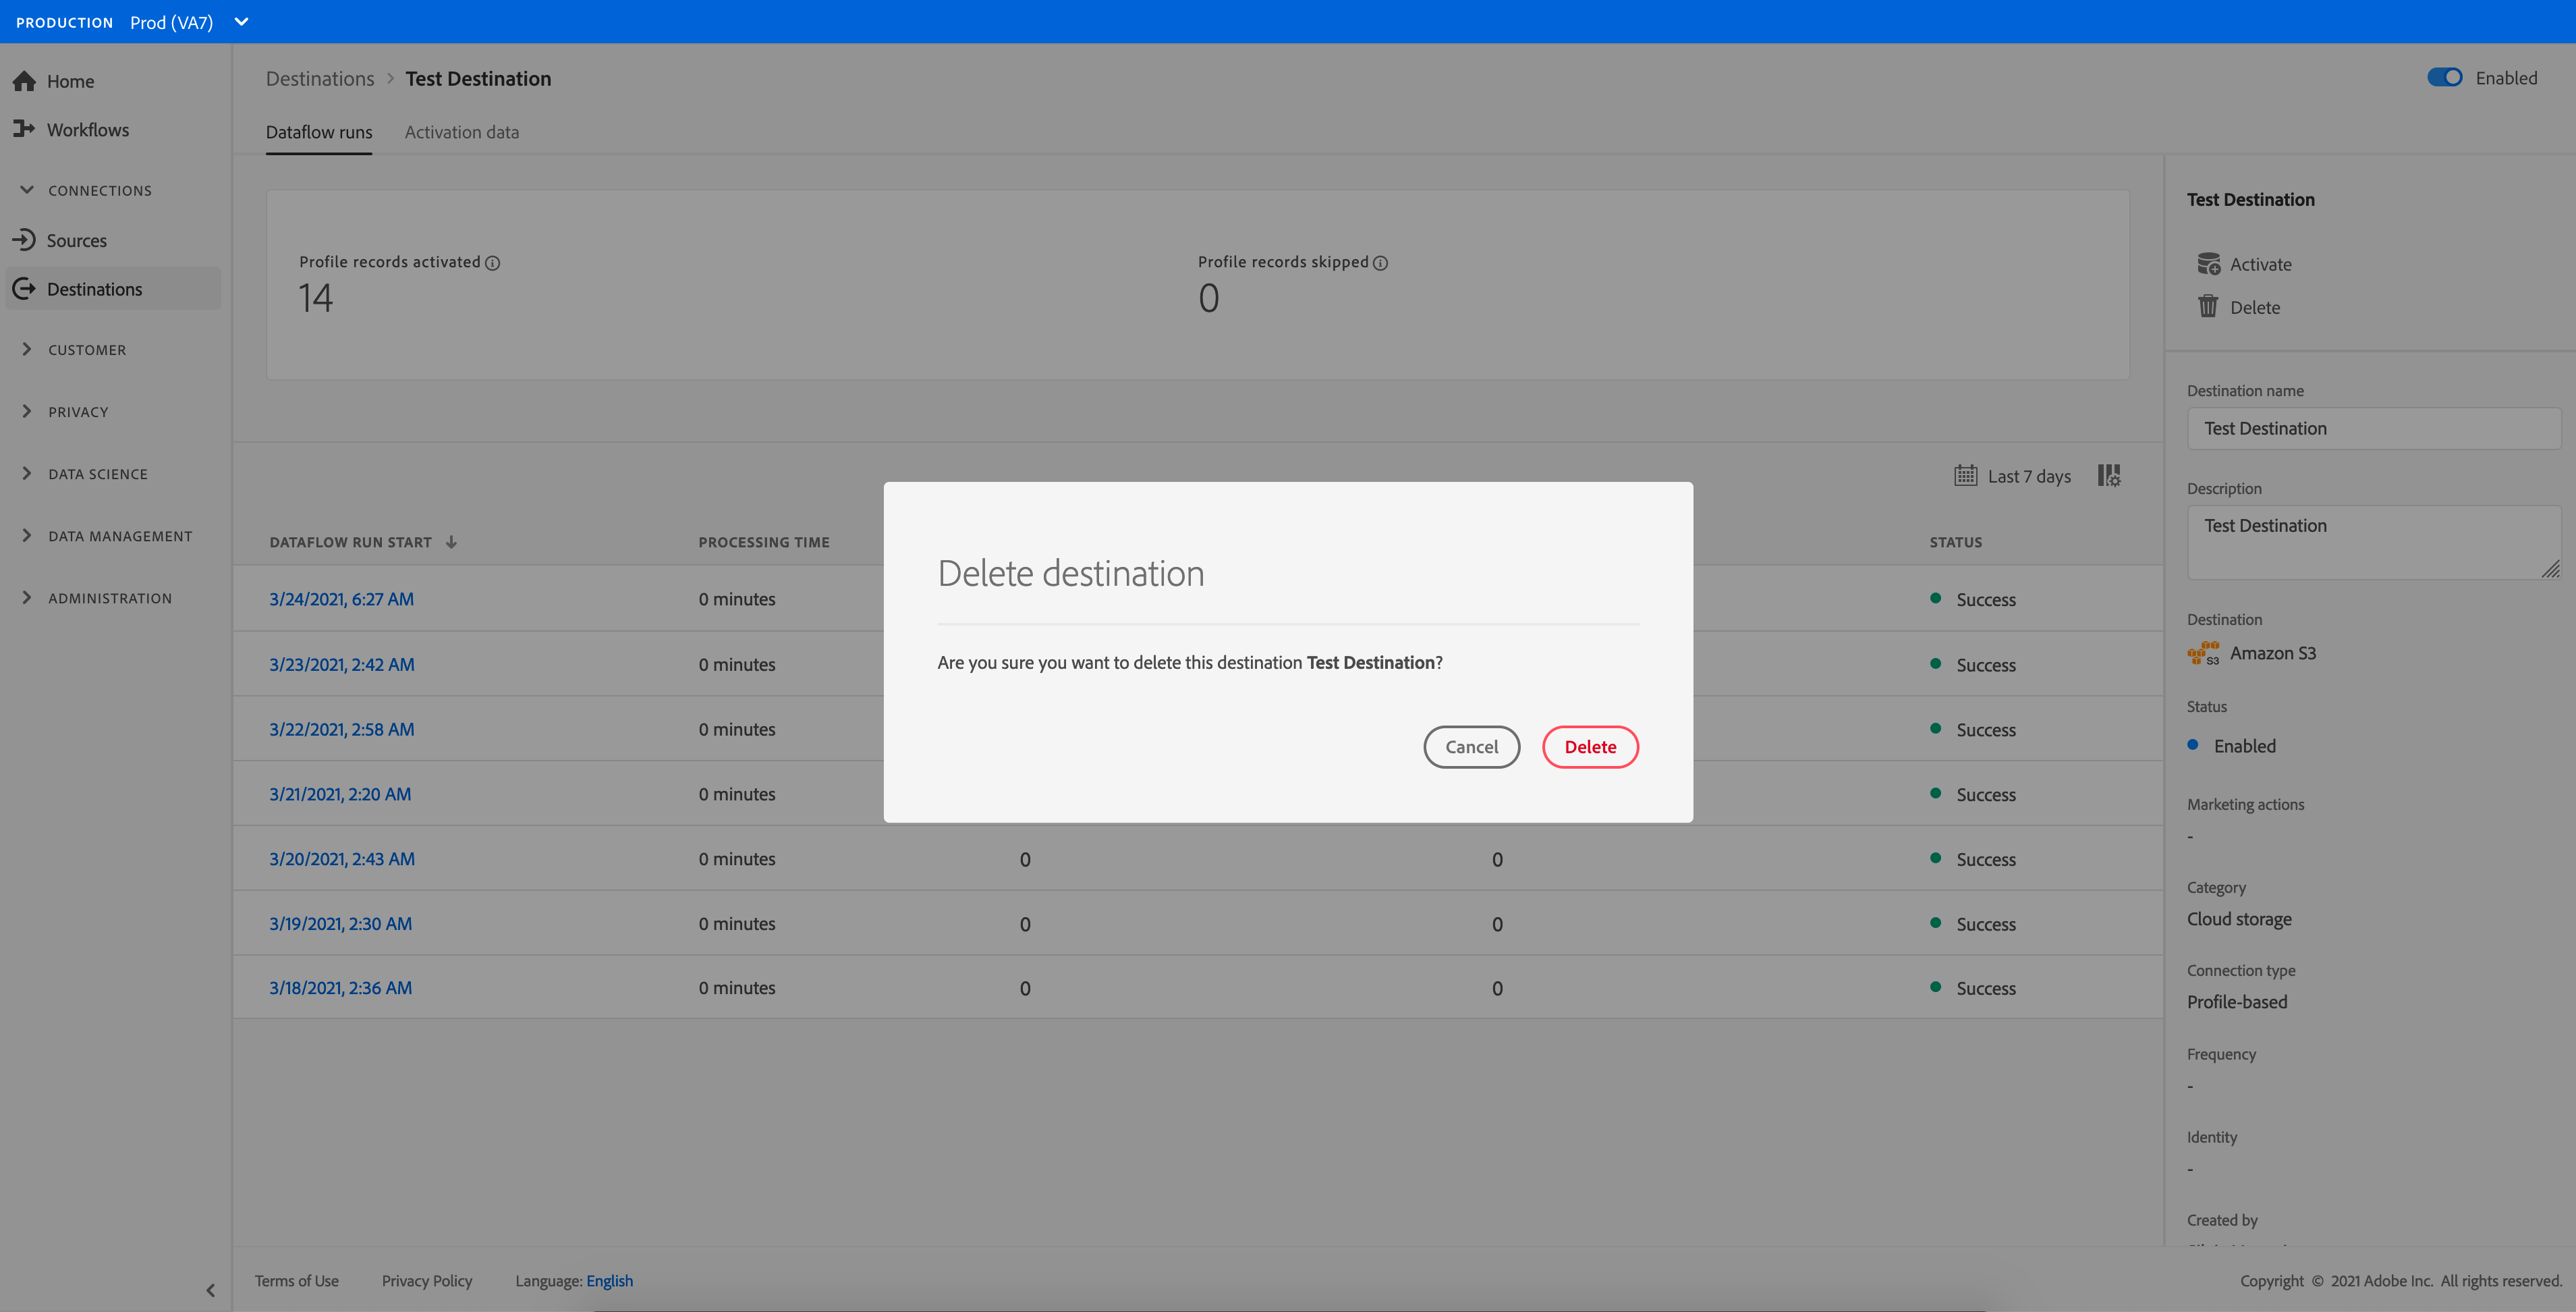Viewport: 2576px width, 1312px height.
Task: Click info icon beside Profile records skipped
Action: click(x=1380, y=263)
